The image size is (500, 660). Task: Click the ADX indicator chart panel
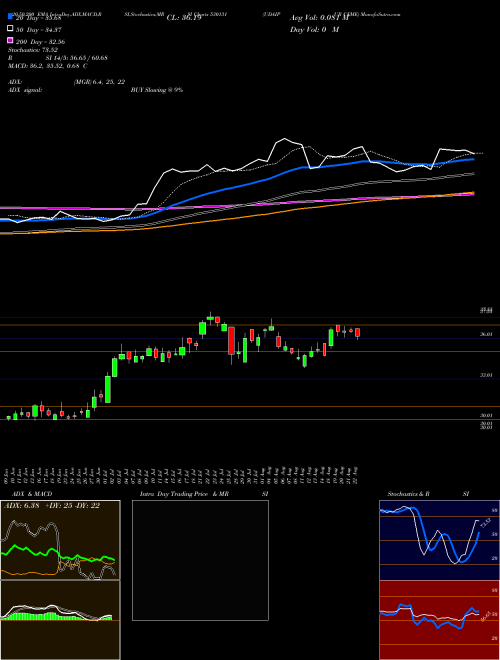coord(60,540)
